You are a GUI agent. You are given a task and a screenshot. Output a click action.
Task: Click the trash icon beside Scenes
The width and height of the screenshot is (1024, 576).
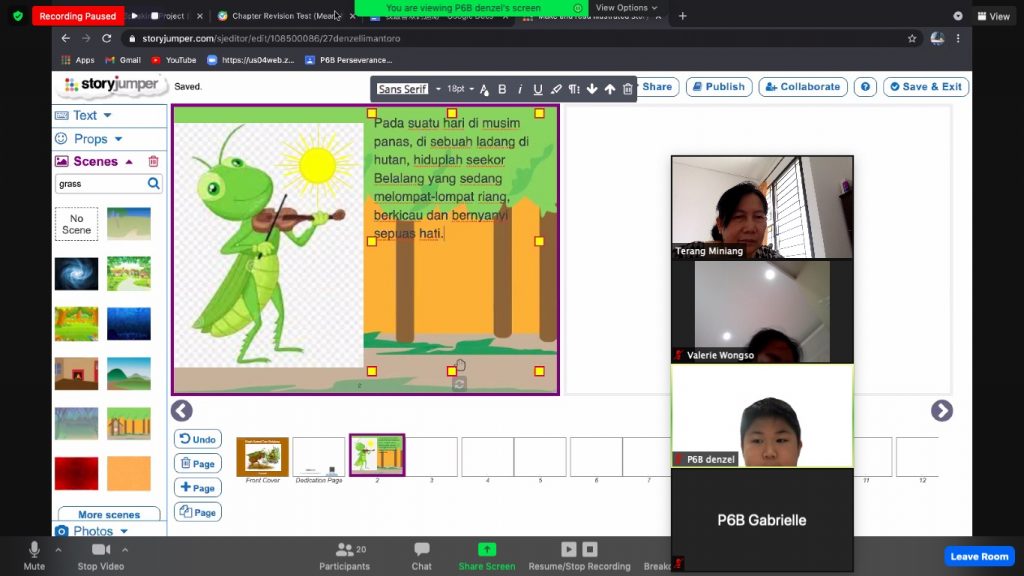tap(153, 161)
